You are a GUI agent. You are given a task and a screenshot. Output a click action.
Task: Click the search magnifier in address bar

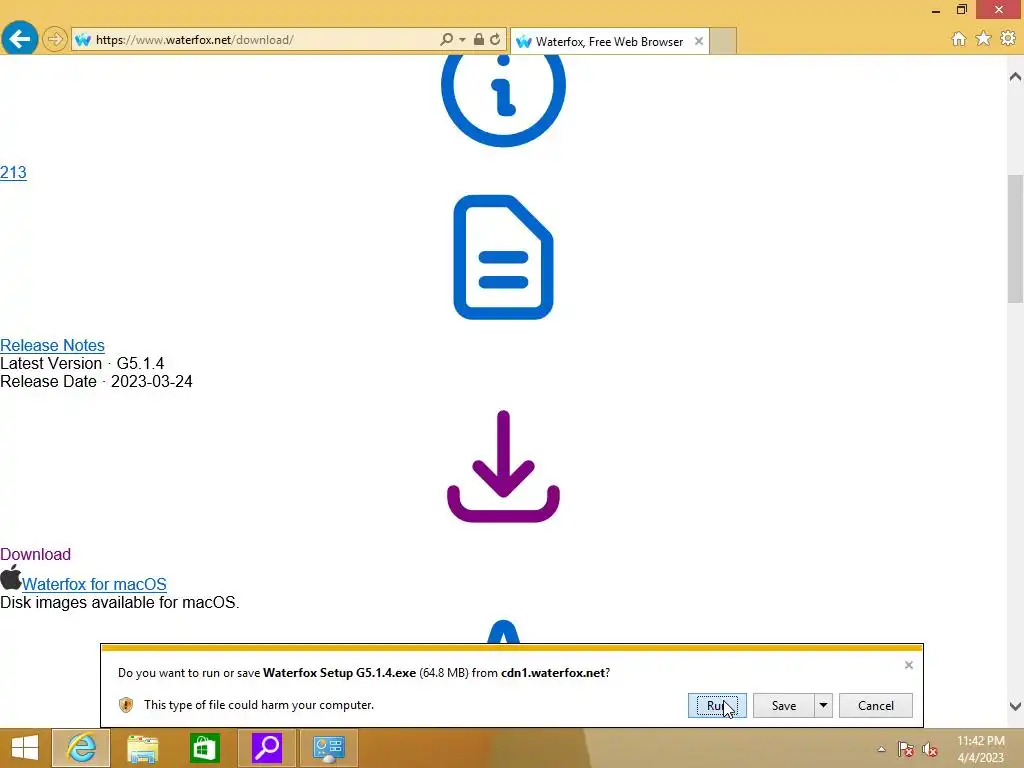click(x=447, y=39)
